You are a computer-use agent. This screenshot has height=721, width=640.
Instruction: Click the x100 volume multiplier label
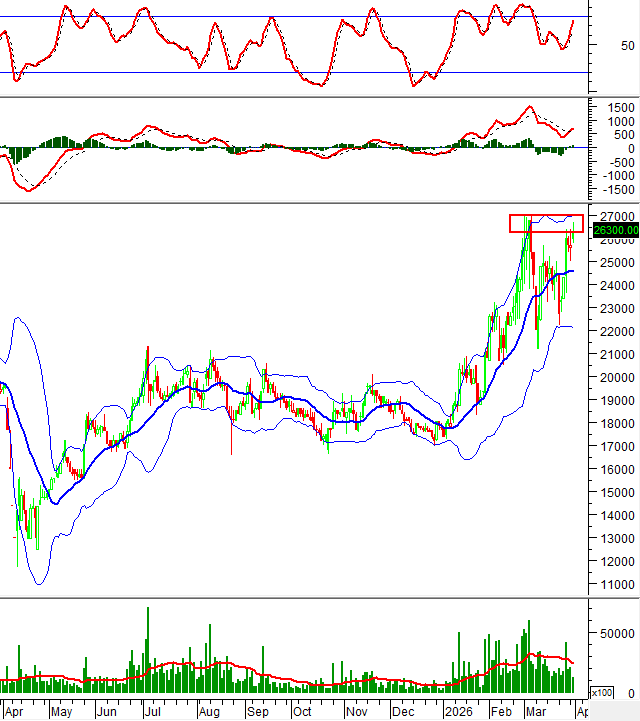pos(602,693)
